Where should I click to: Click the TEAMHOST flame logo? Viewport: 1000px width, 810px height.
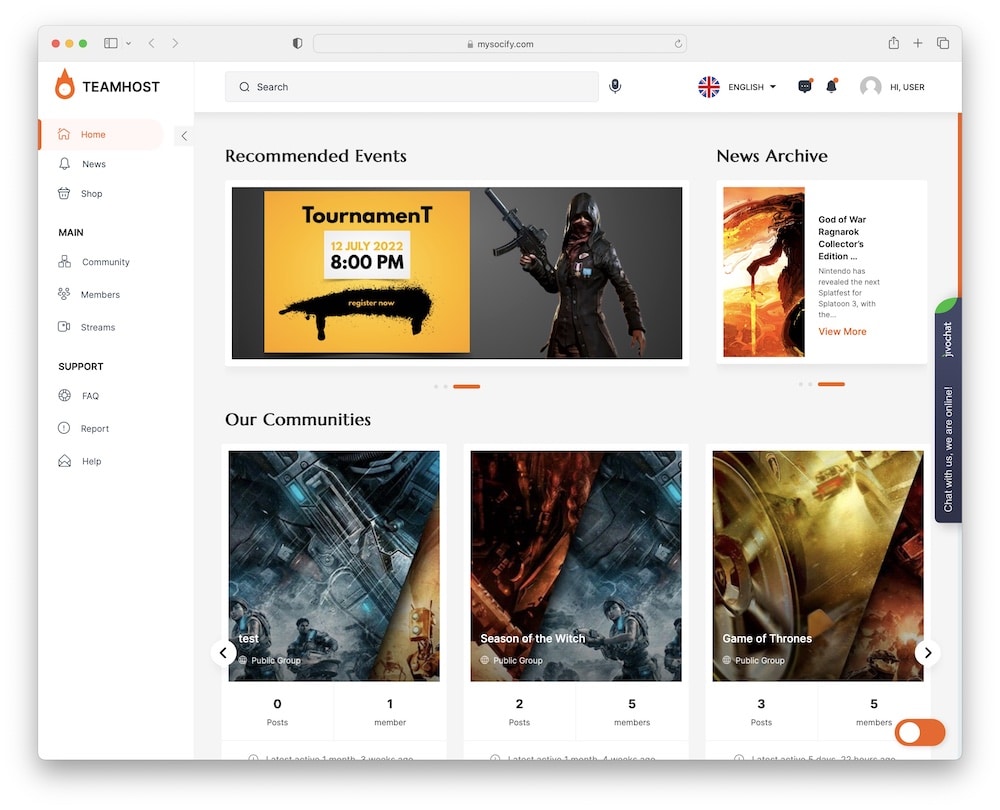(x=64, y=85)
